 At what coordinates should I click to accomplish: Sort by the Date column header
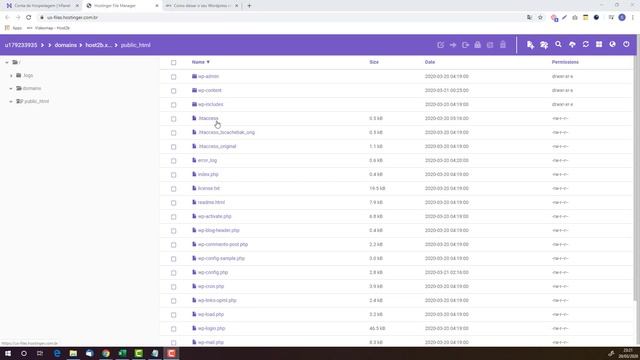point(430,62)
